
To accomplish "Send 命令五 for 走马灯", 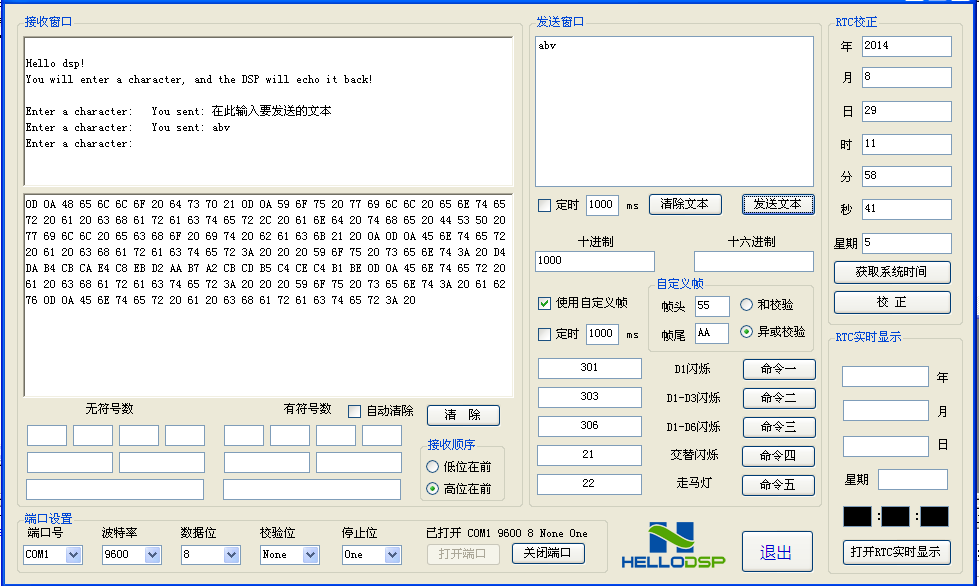I will point(778,485).
